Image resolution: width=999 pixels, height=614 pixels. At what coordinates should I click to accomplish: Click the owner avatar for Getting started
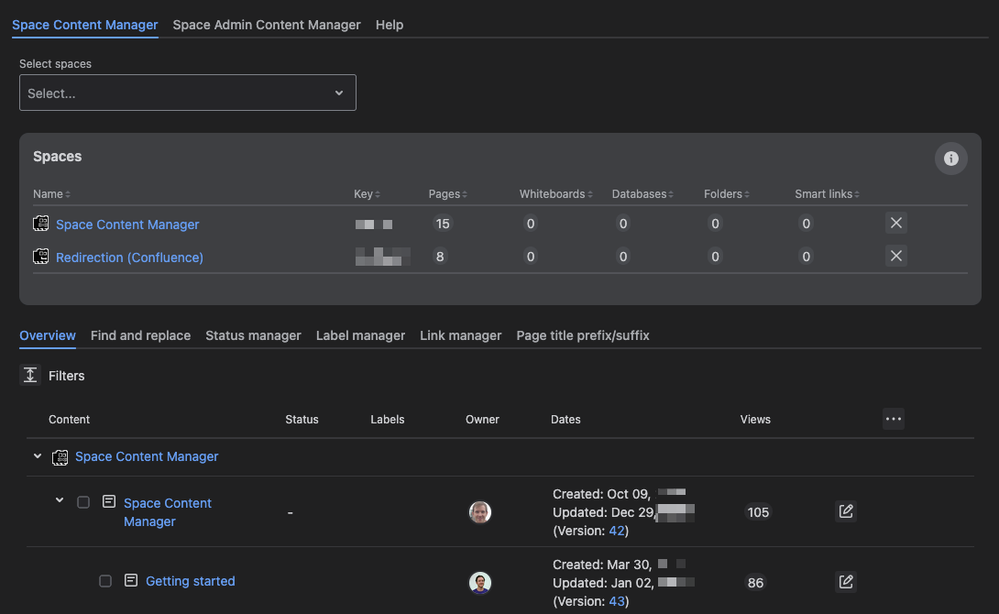[480, 582]
